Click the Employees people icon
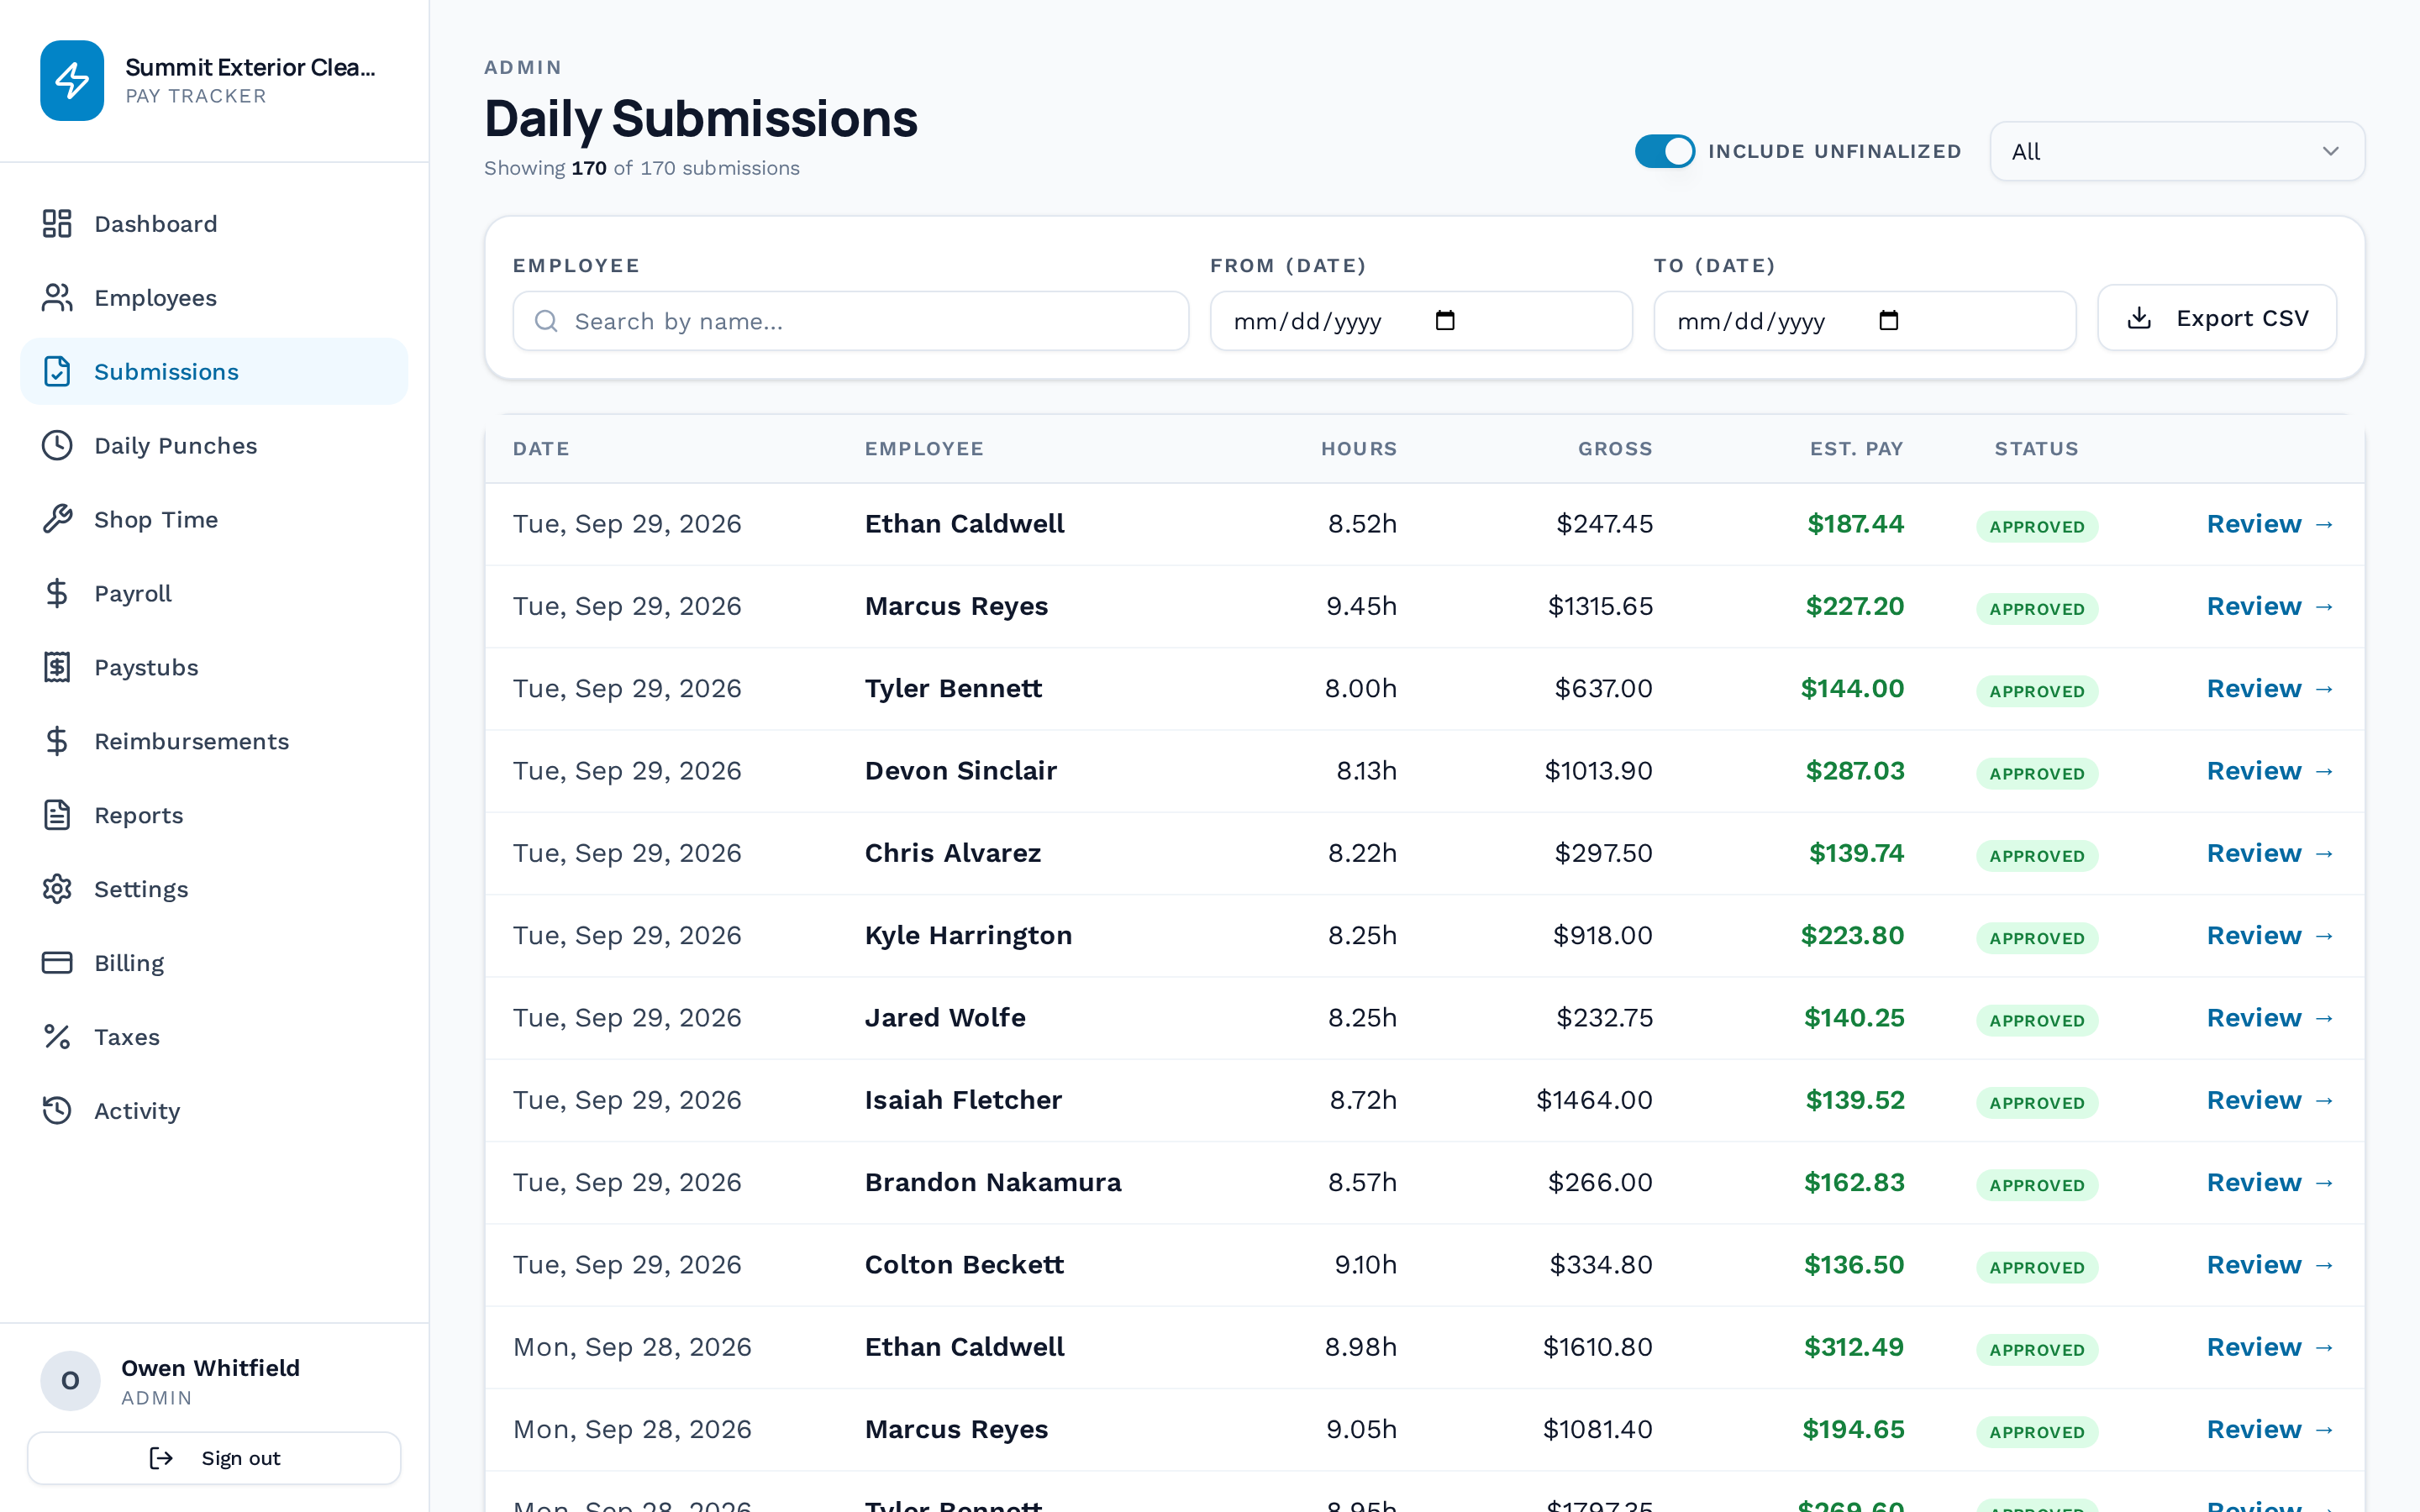The height and width of the screenshot is (1512, 2420). pos(57,297)
